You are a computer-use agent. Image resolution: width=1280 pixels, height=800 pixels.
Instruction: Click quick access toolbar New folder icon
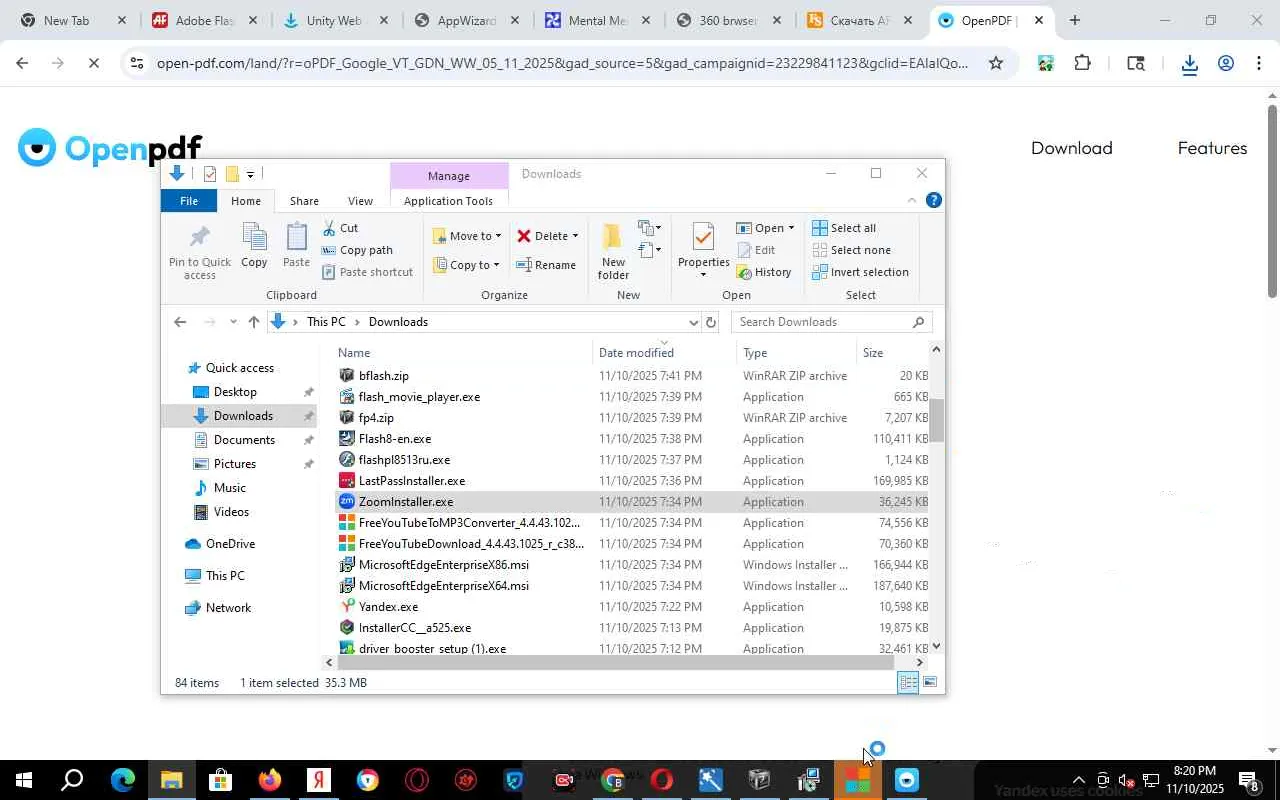pyautogui.click(x=232, y=174)
